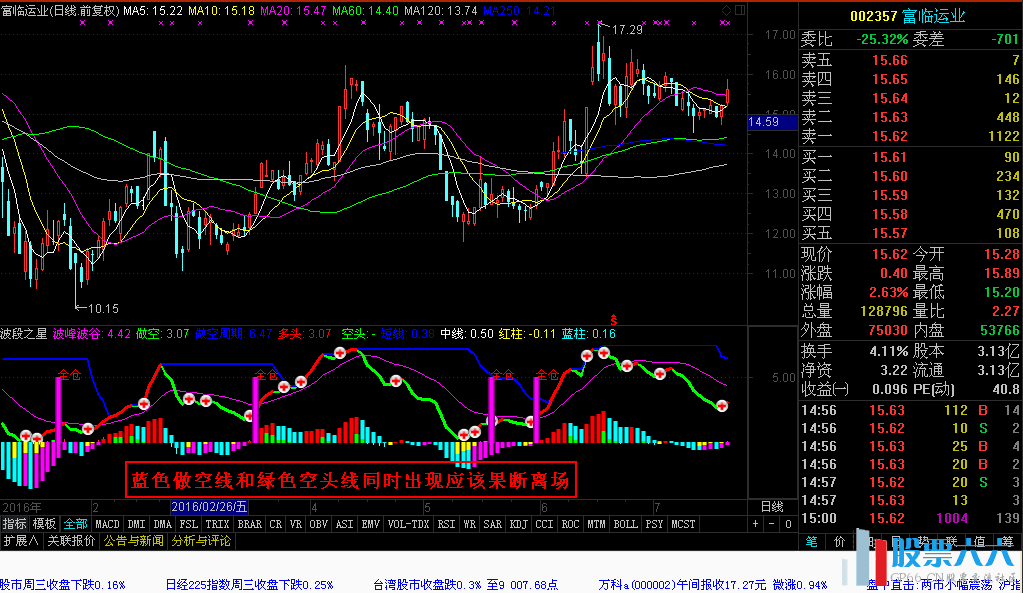Open the 模板 template menu
Image resolution: width=1023 pixels, height=593 pixels.
[44, 523]
